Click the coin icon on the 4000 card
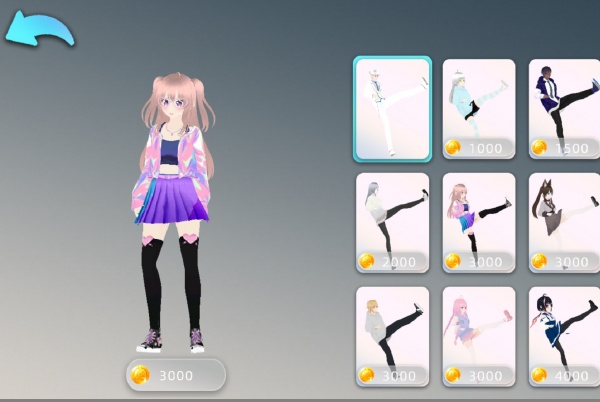Screen dimensions: 600x402 tap(540, 375)
